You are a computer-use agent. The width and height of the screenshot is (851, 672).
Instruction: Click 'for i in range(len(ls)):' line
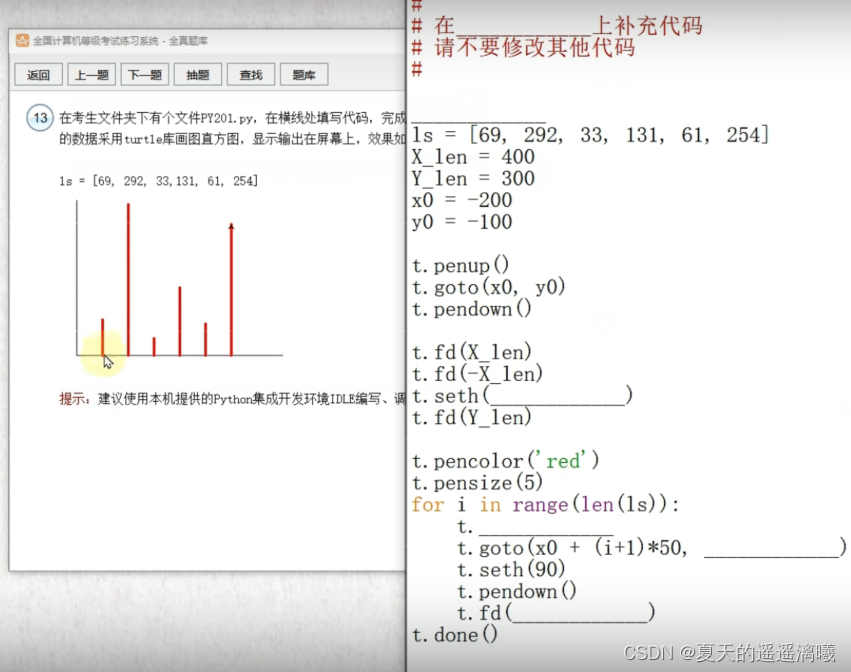(x=545, y=505)
